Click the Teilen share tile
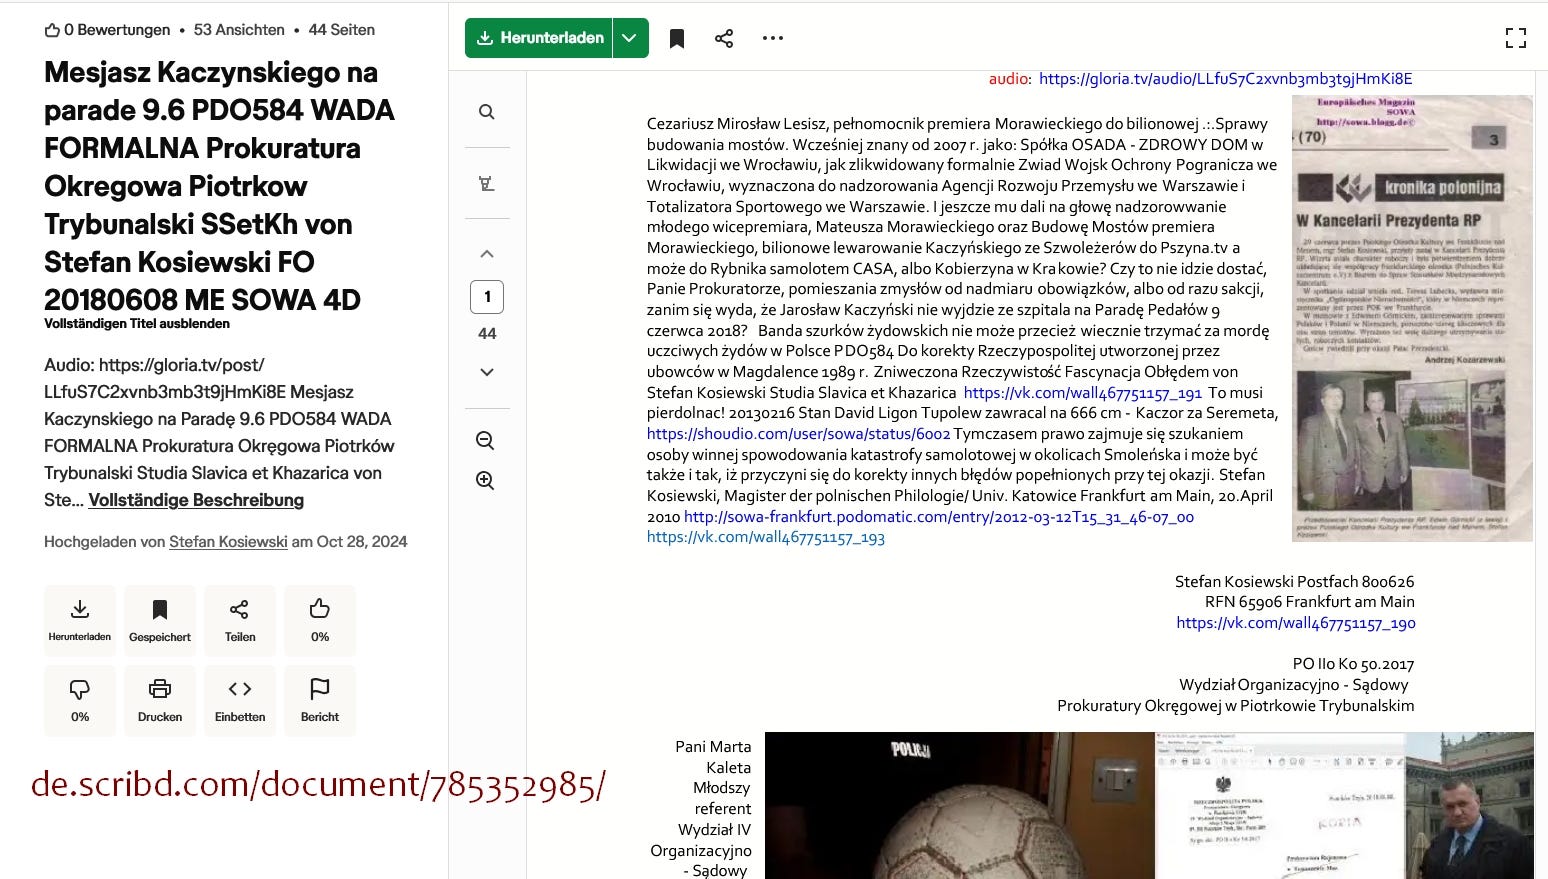This screenshot has width=1548, height=879. coord(240,620)
